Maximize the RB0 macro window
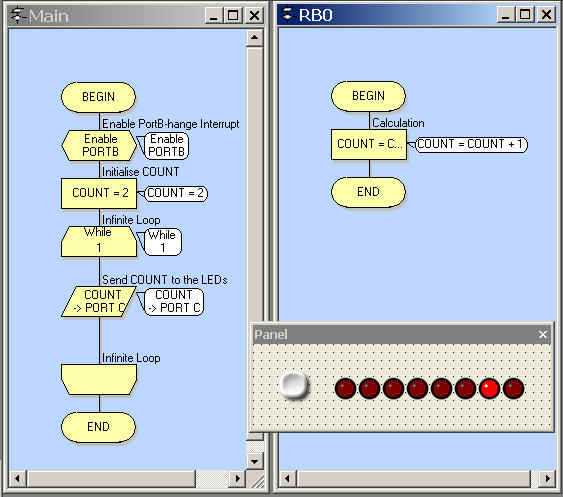Screen dimensions: 563x497 click(525, 15)
